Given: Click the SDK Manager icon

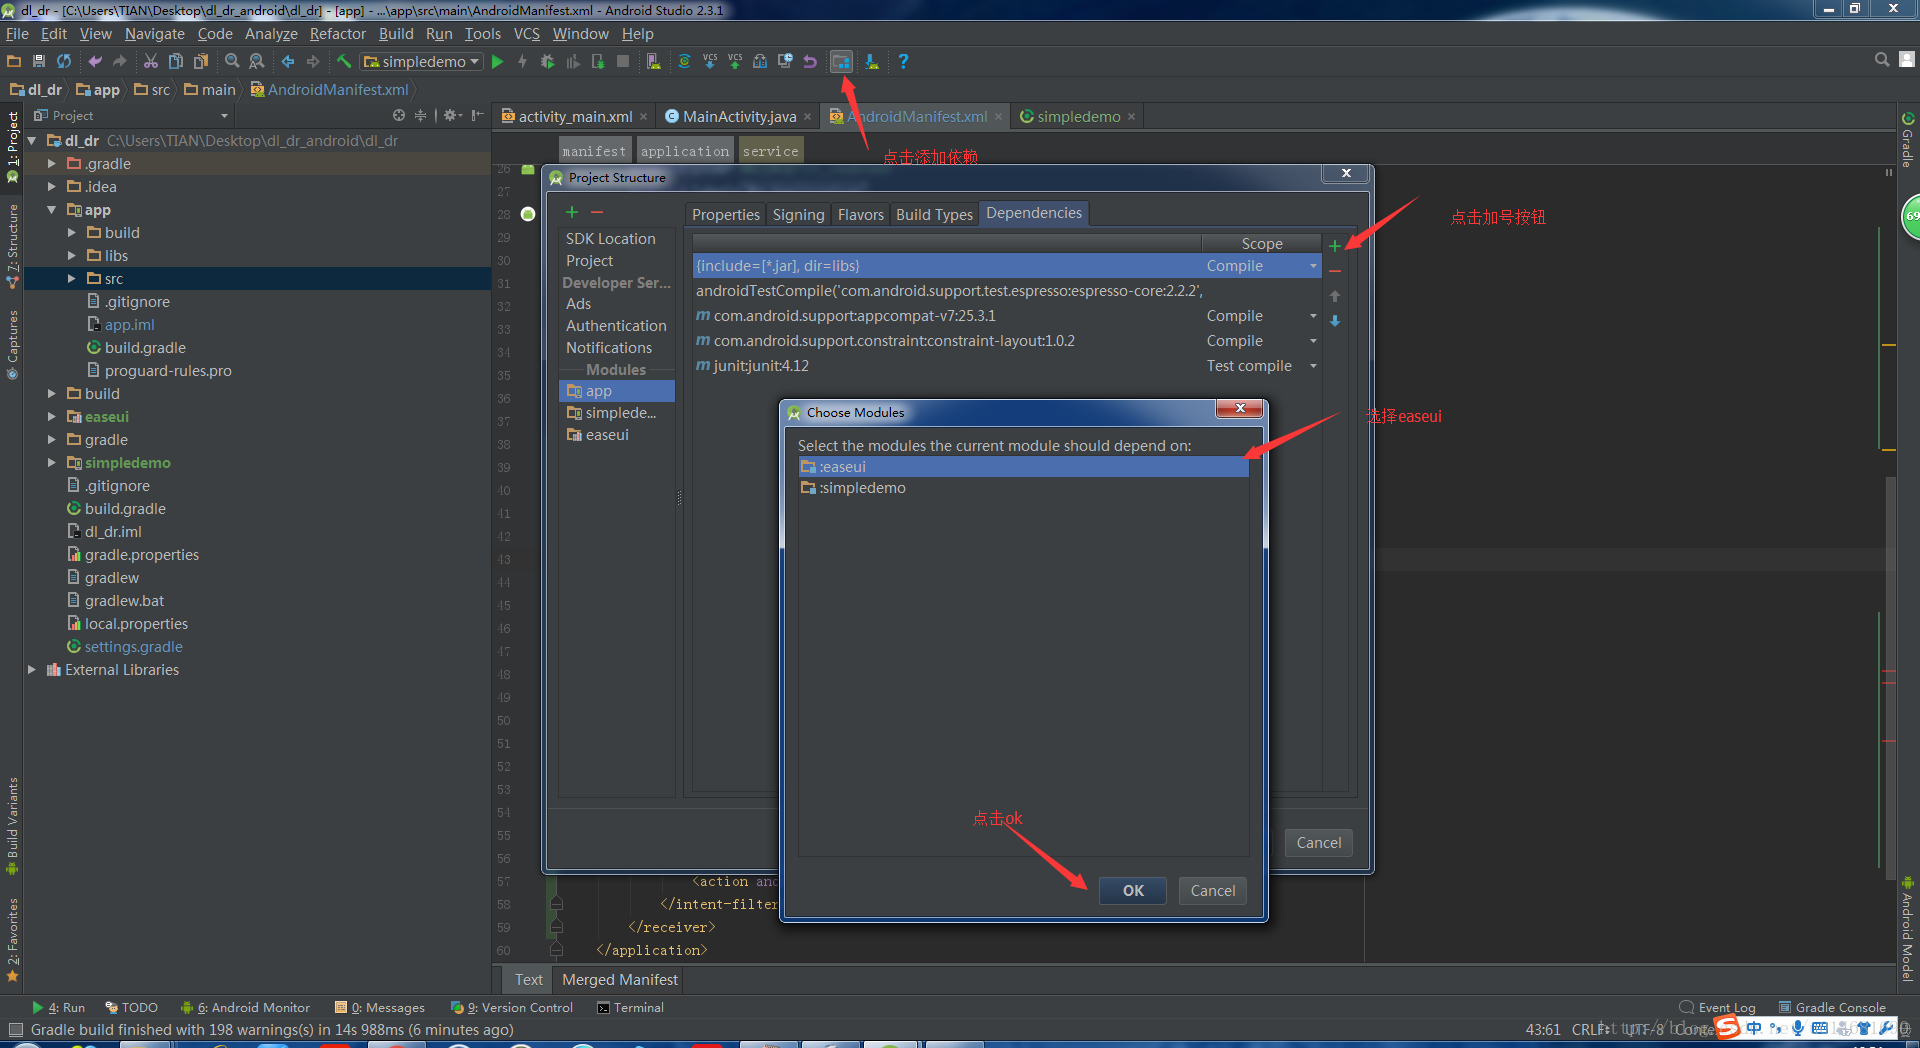Looking at the screenshot, I should coord(872,61).
